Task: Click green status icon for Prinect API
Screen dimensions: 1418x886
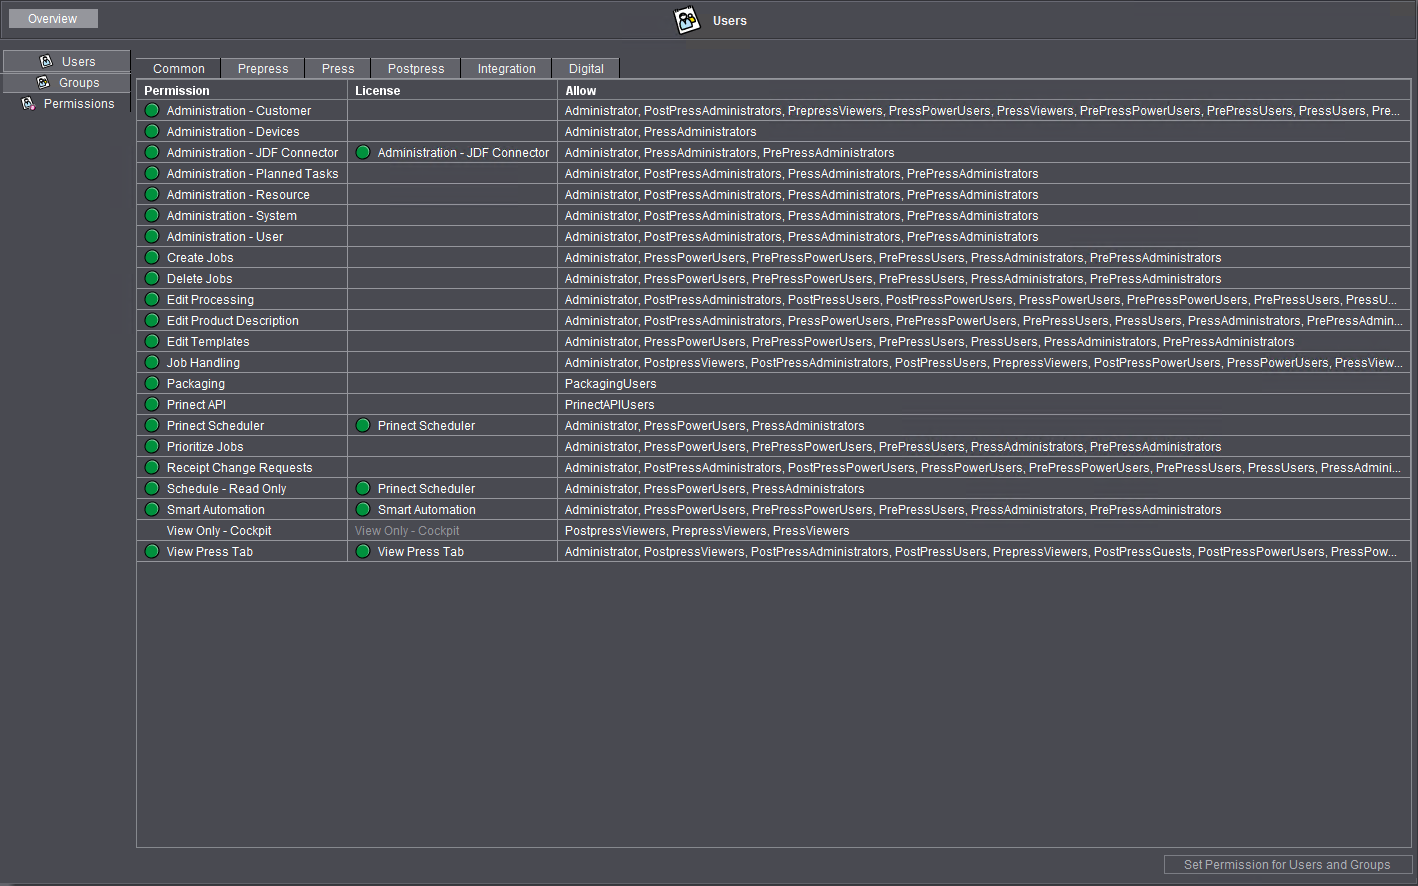Action: [152, 404]
